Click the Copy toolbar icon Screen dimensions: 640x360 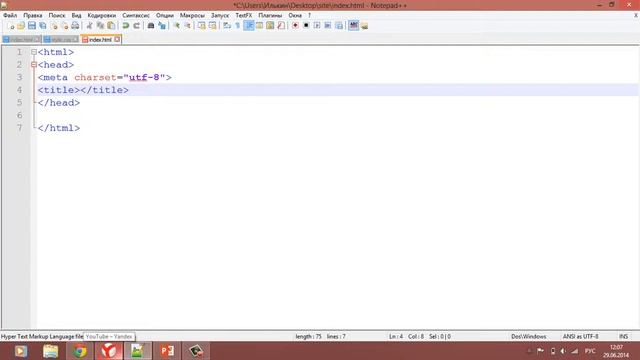point(100,26)
